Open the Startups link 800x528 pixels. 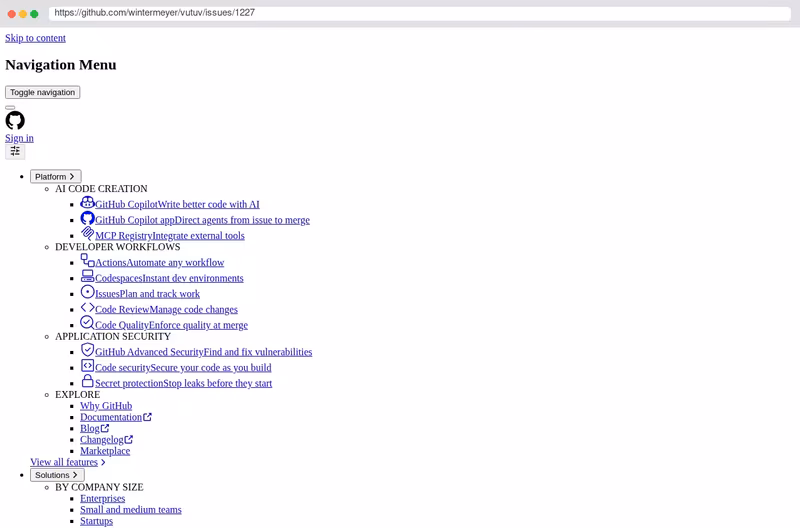tap(96, 521)
